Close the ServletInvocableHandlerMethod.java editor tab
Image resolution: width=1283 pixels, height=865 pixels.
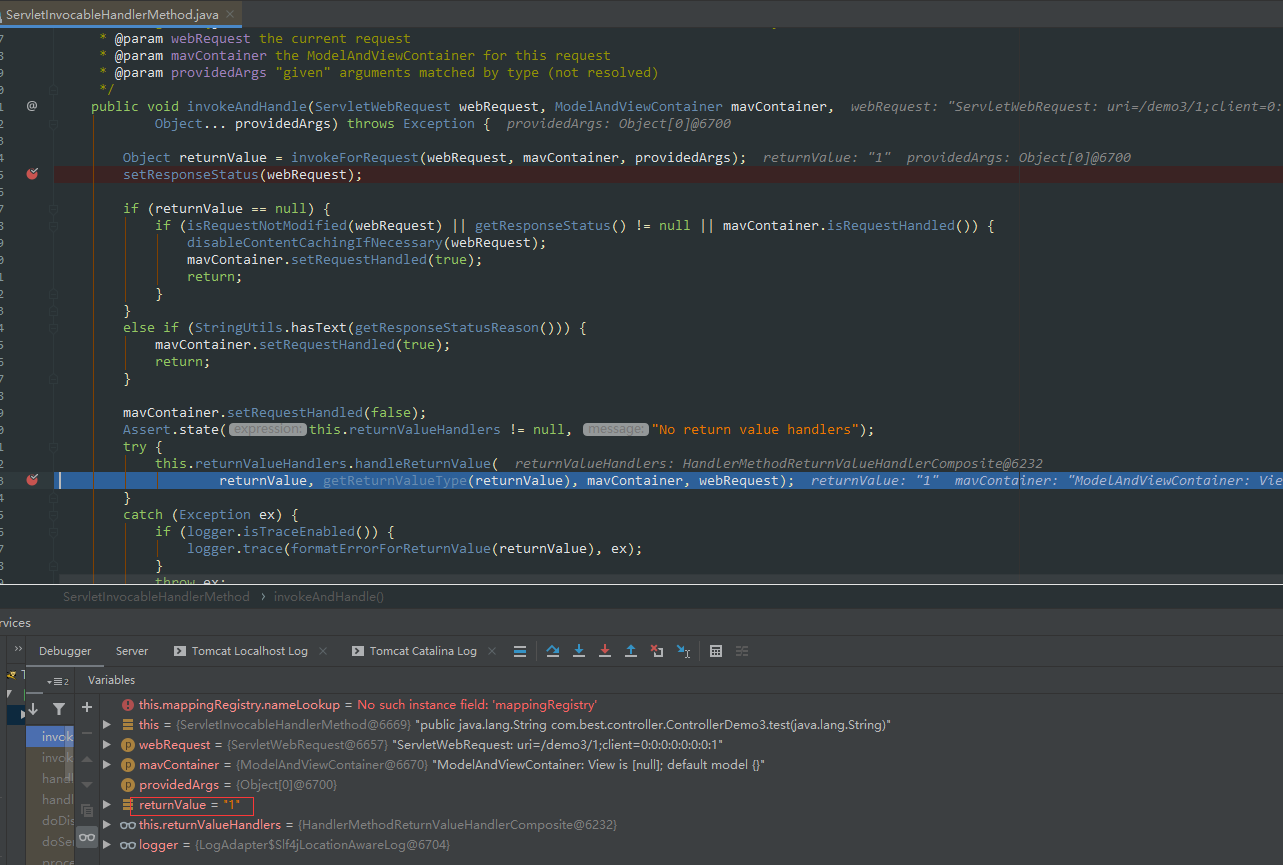[229, 13]
